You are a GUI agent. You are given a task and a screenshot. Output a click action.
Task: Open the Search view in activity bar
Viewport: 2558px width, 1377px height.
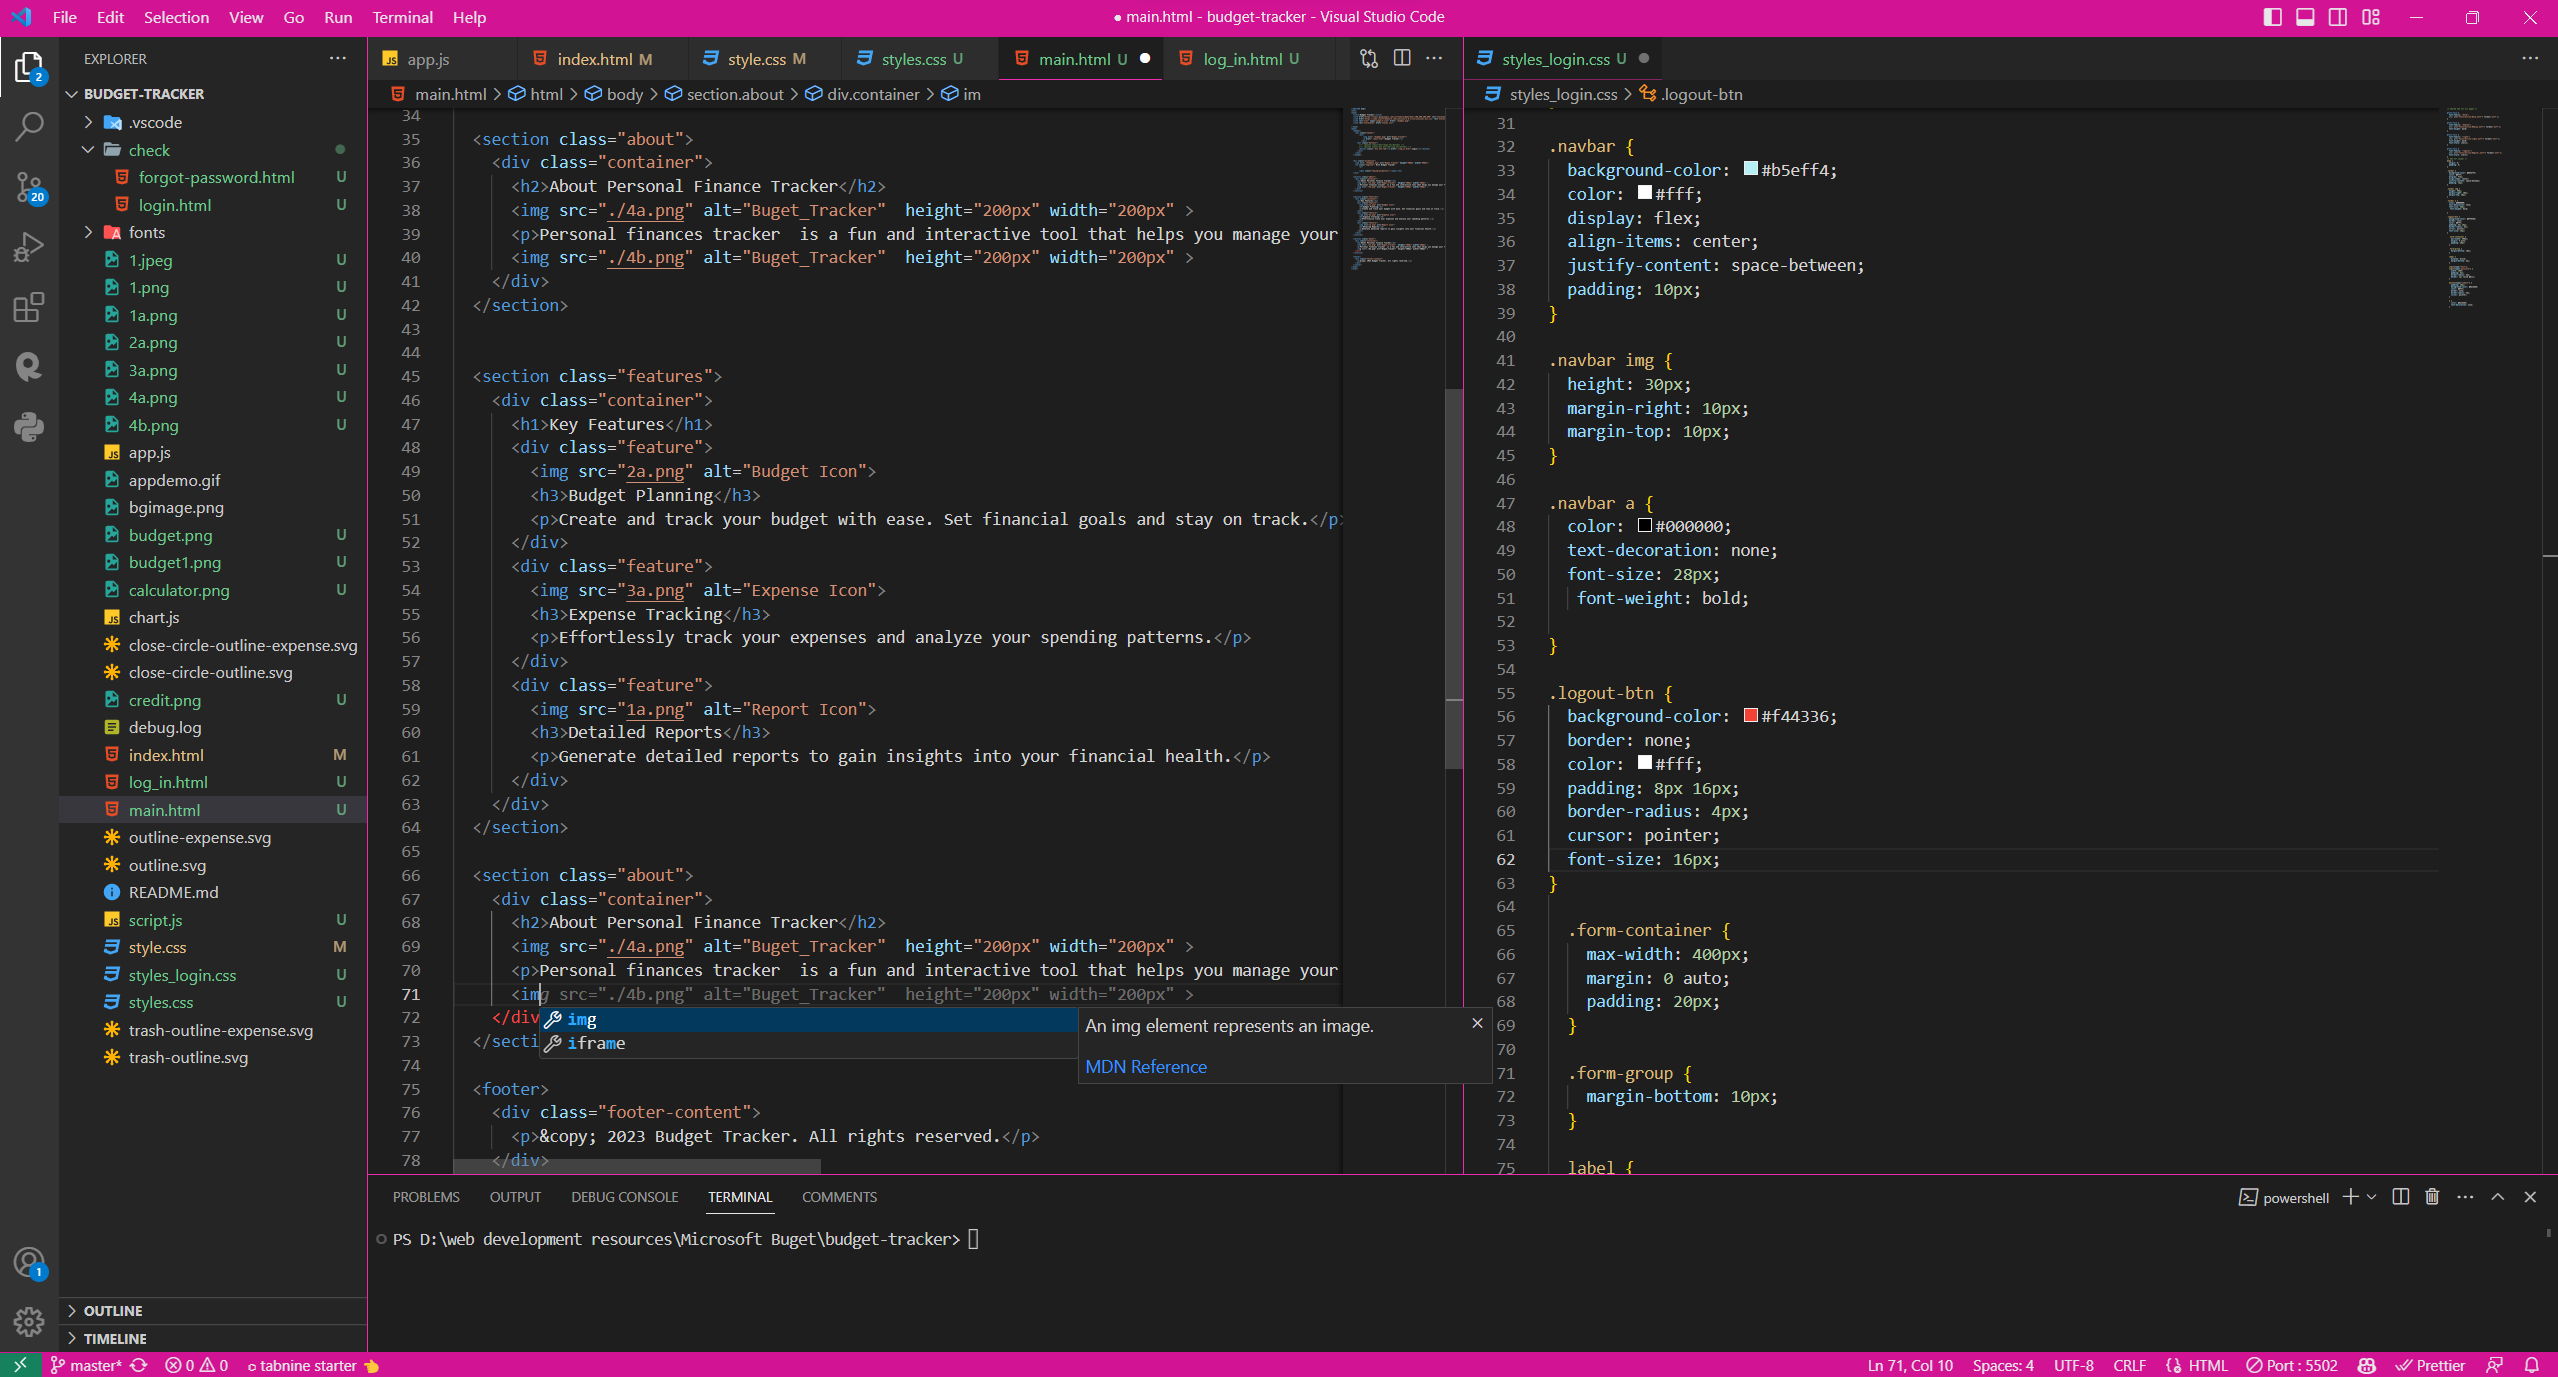pos(29,127)
